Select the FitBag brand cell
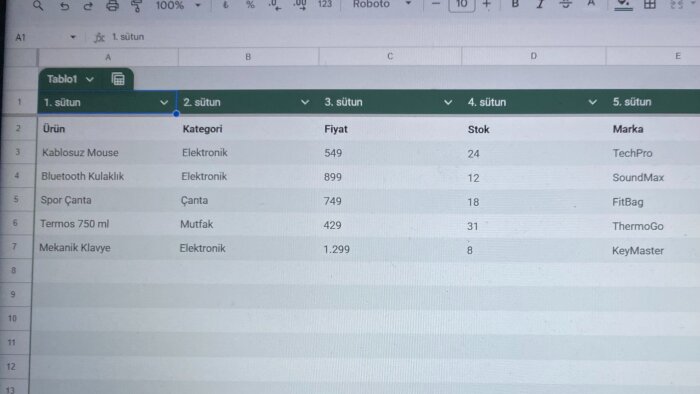The height and width of the screenshot is (394, 700). [653, 202]
